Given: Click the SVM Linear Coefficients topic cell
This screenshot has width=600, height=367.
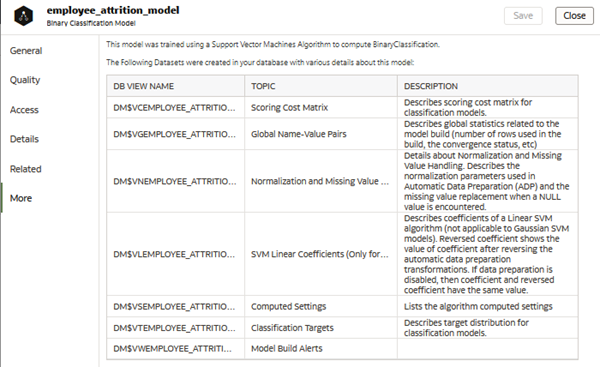Looking at the screenshot, I should pos(321,254).
